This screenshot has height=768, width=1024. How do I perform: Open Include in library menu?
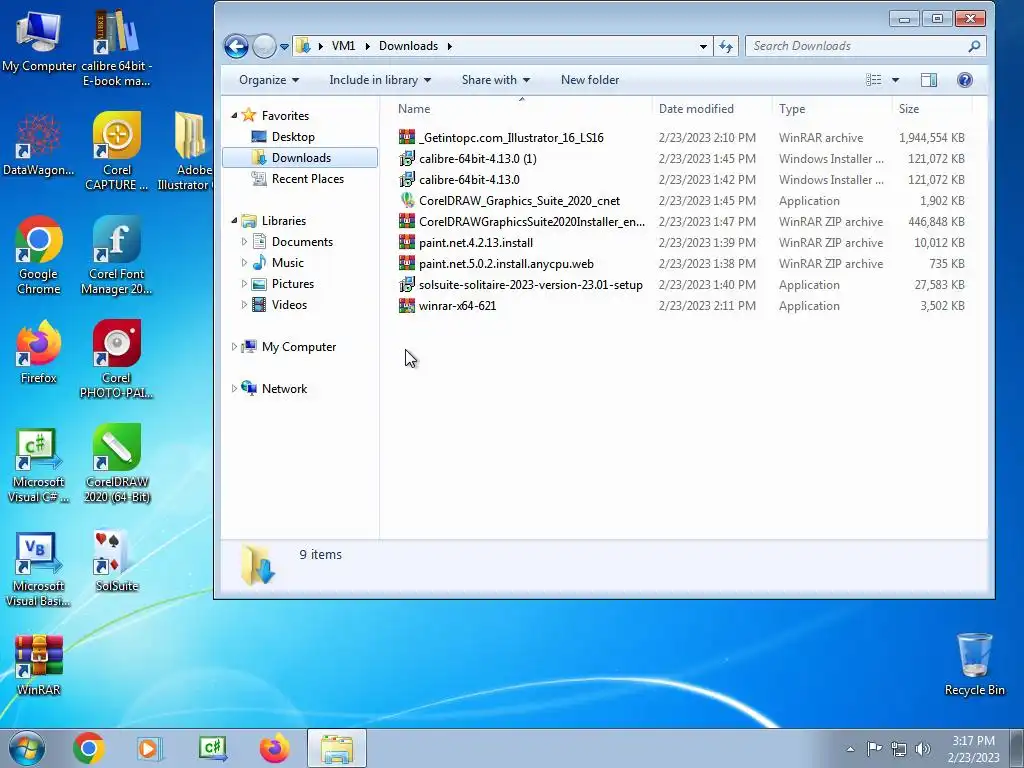click(379, 80)
